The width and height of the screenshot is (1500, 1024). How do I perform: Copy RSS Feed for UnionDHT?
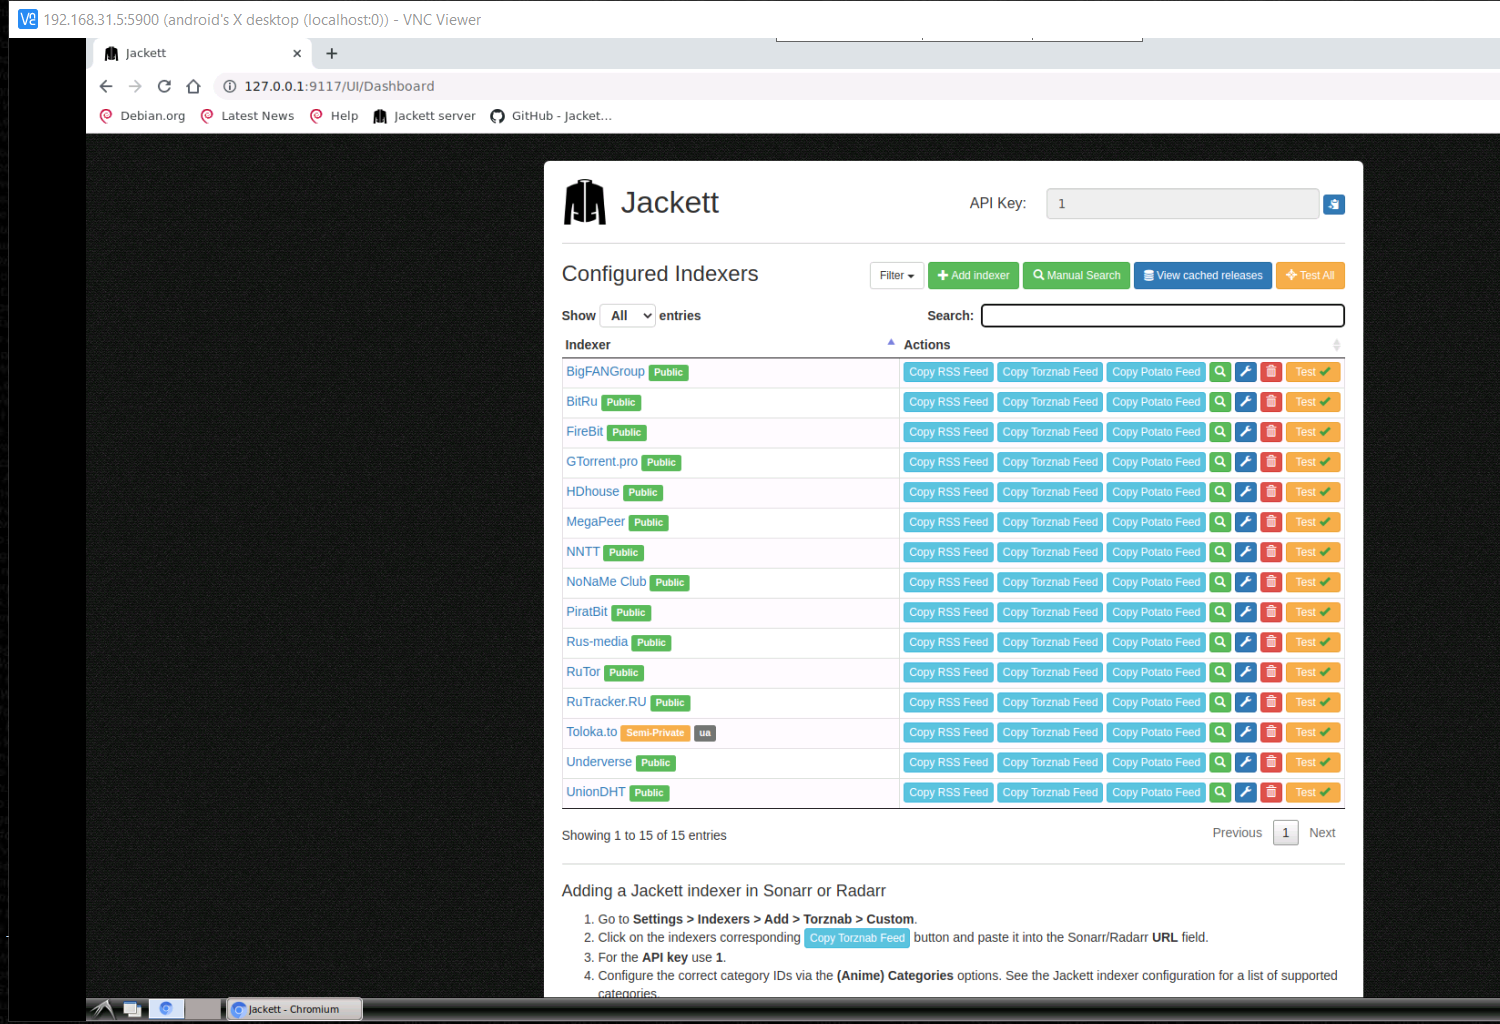coord(949,792)
